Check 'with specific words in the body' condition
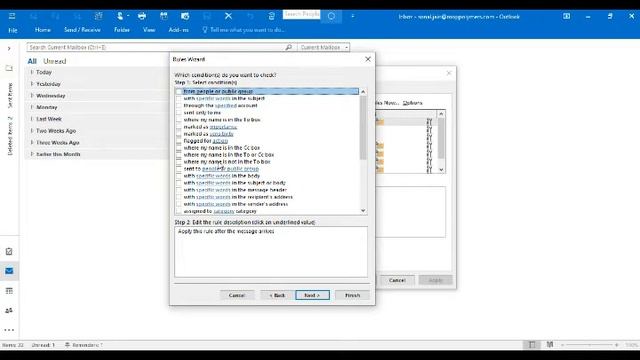Viewport: 640px width, 360px height. pyautogui.click(x=178, y=176)
